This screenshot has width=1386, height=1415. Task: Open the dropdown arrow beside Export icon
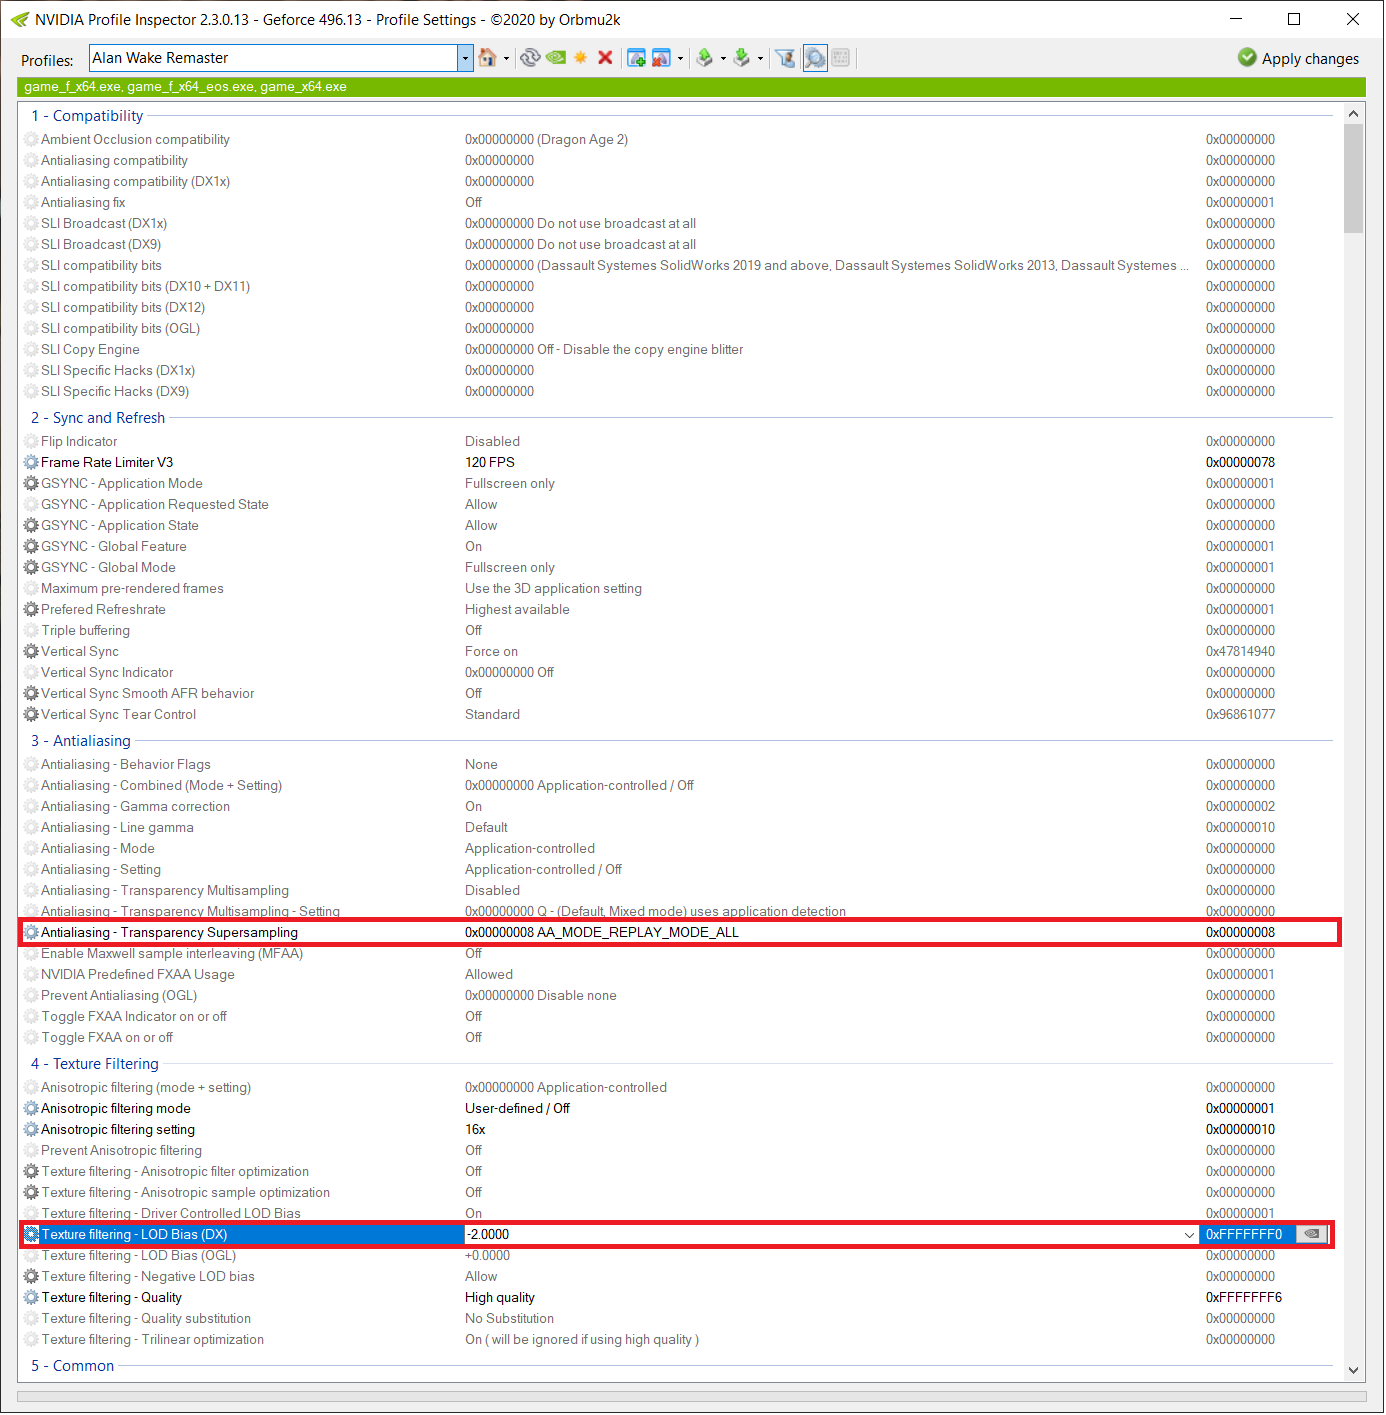(x=723, y=59)
